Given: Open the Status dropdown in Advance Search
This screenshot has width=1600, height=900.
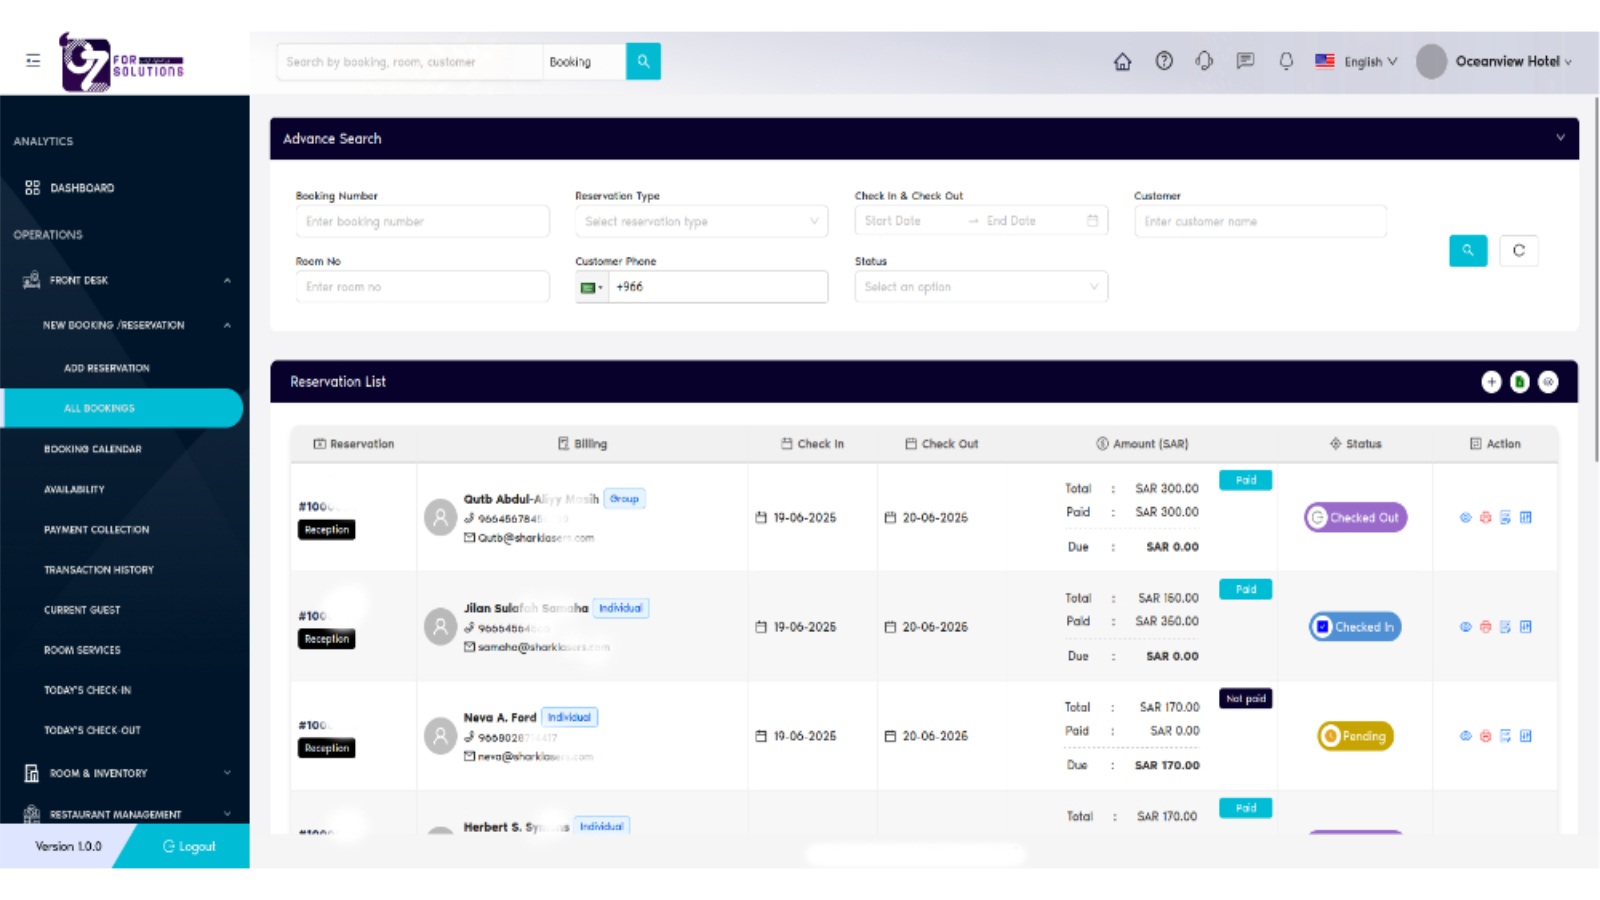Looking at the screenshot, I should click(980, 286).
